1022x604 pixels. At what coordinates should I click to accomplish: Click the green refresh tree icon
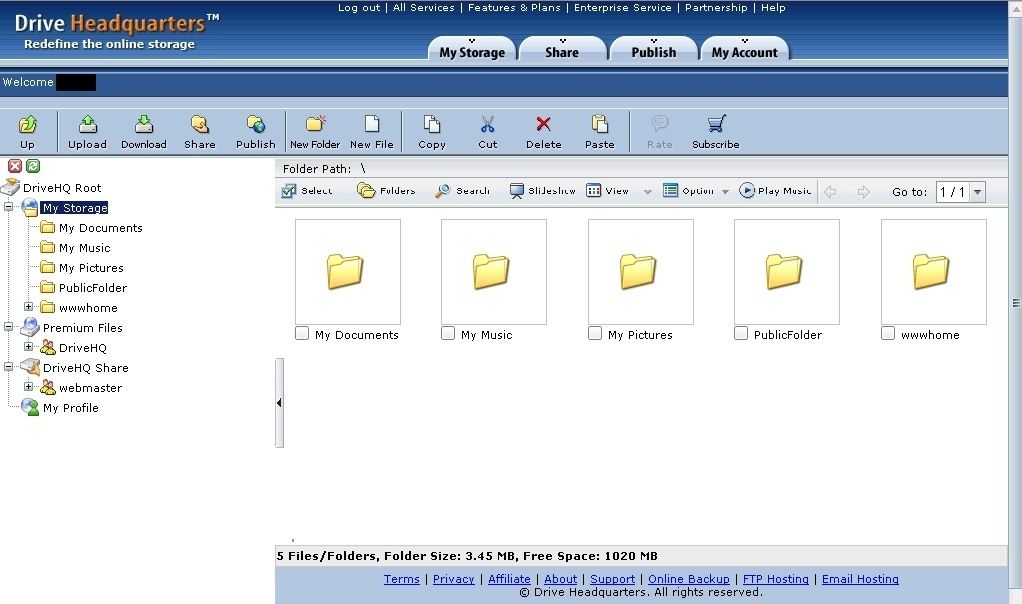click(x=33, y=166)
